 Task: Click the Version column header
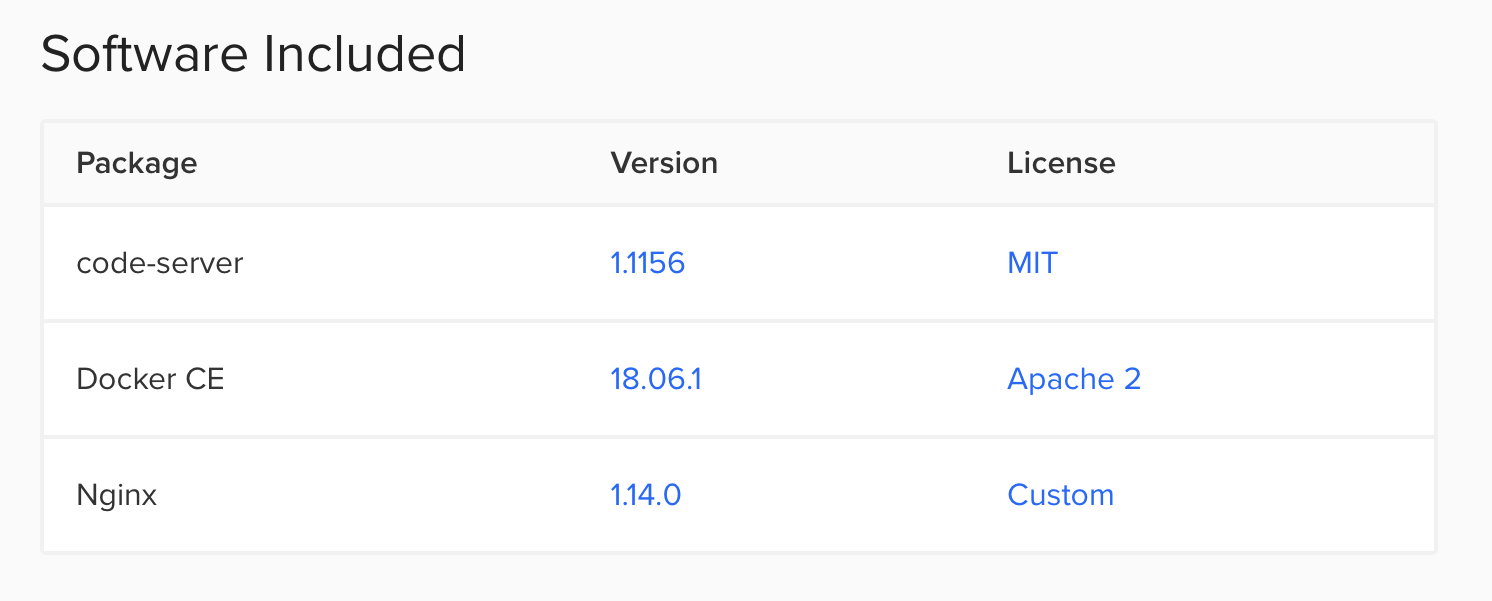tap(664, 163)
